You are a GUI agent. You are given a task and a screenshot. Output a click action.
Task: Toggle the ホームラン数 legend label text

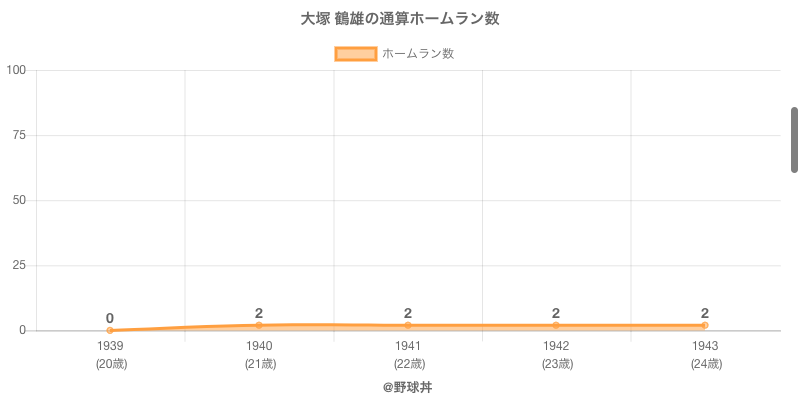[418, 54]
